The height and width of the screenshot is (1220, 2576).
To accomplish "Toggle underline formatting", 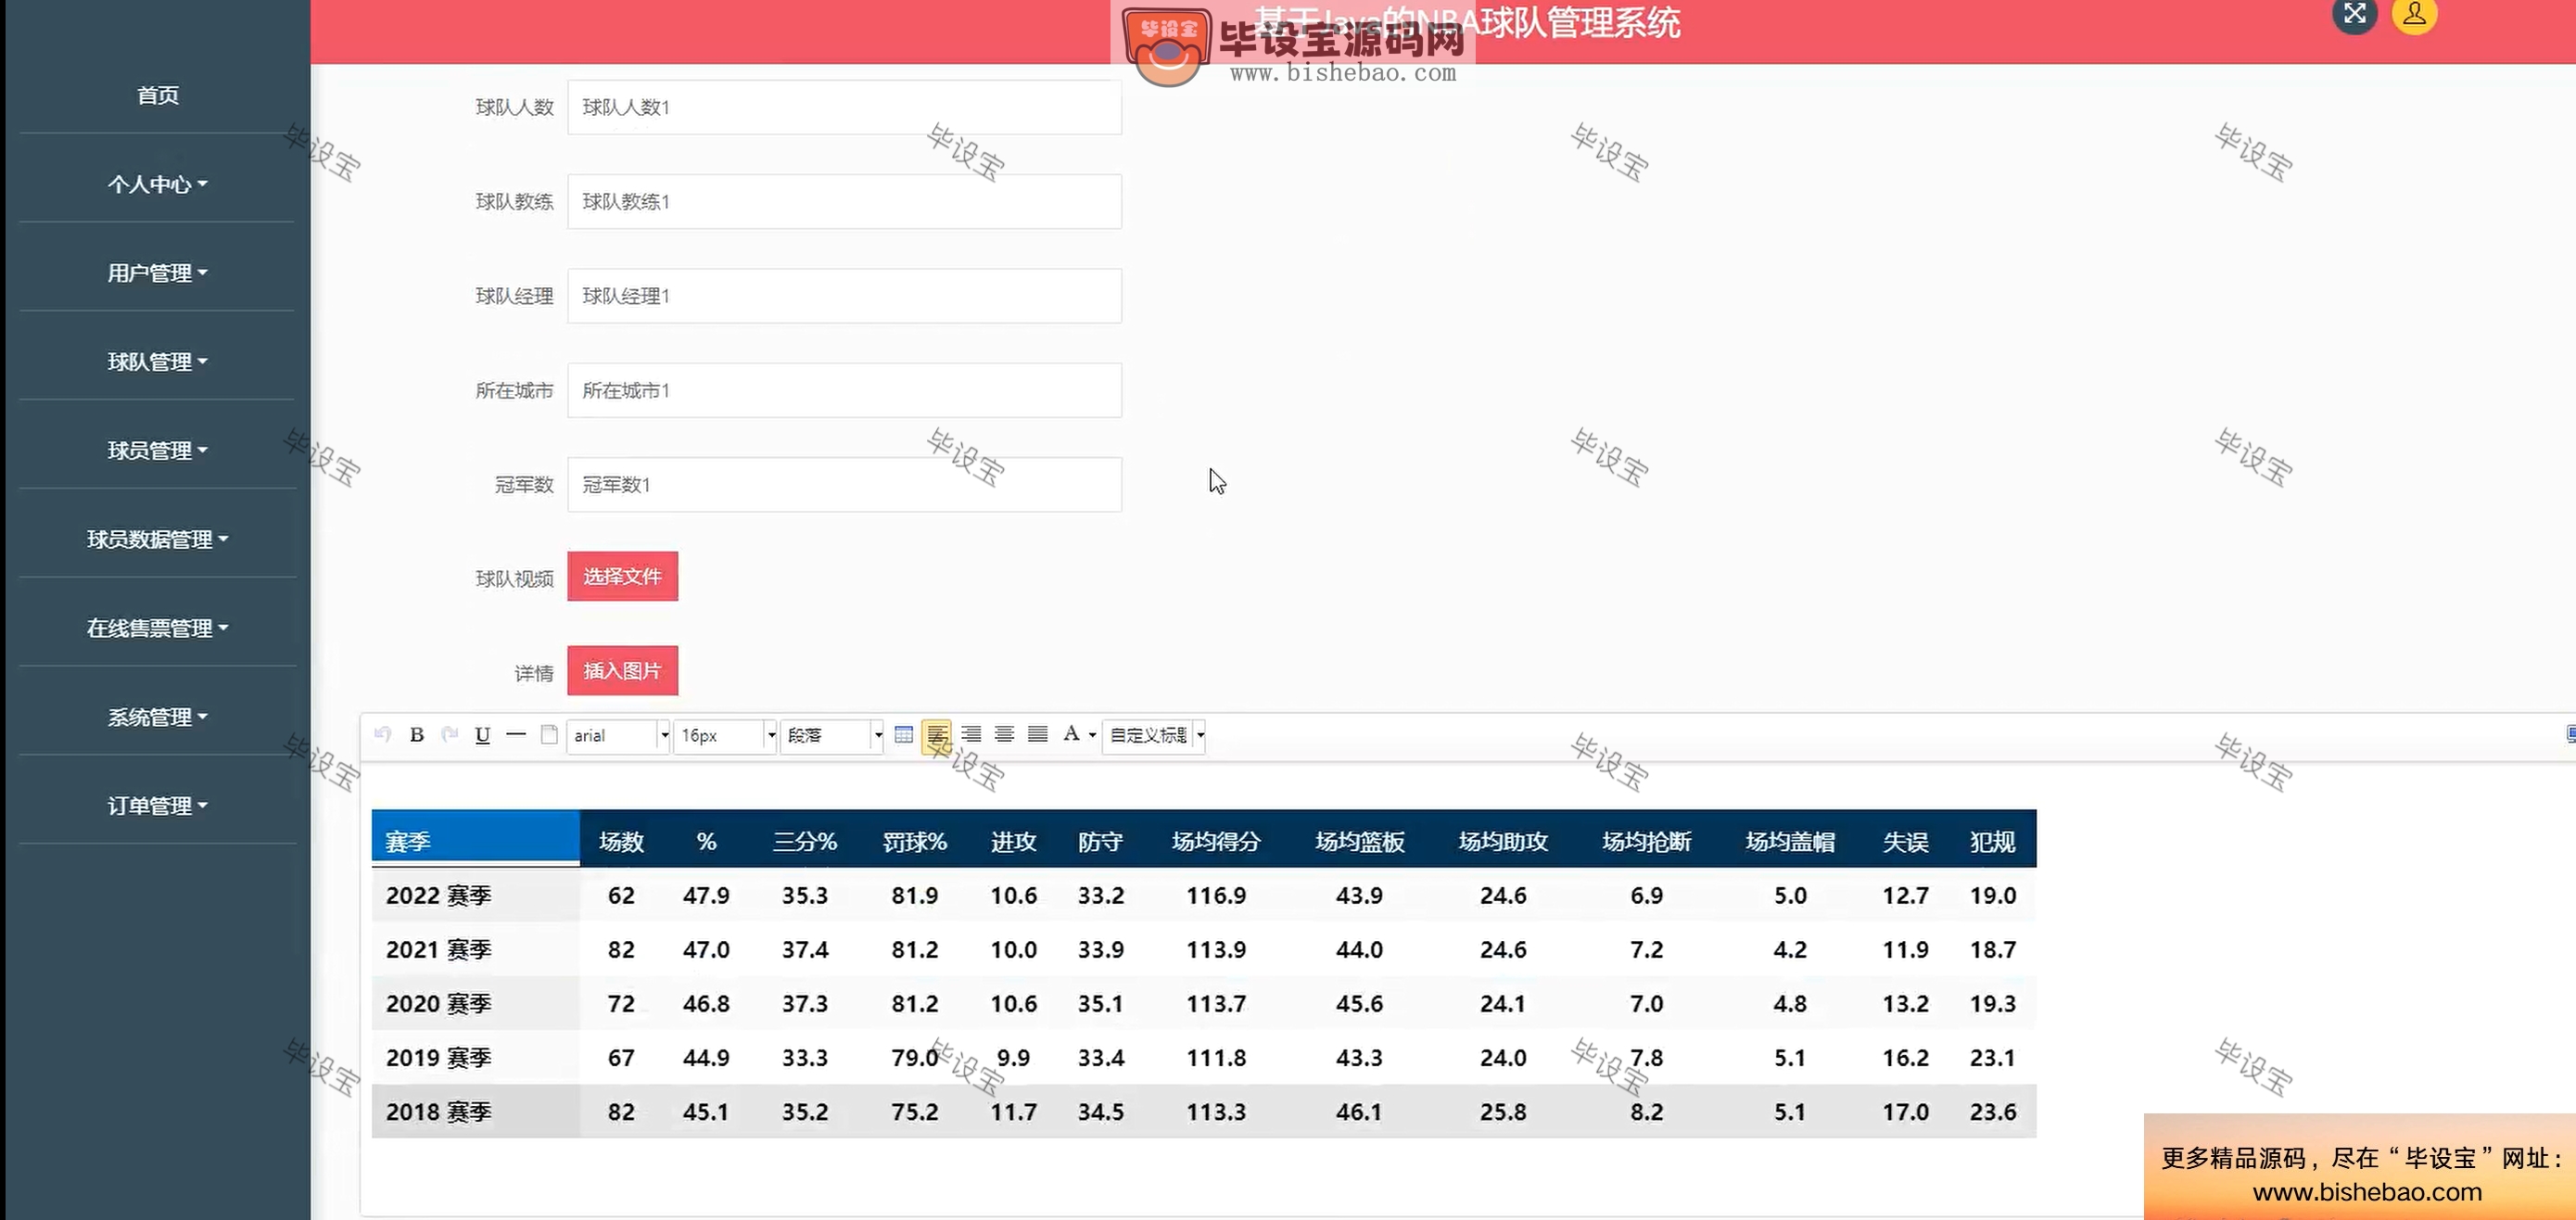I will [483, 735].
